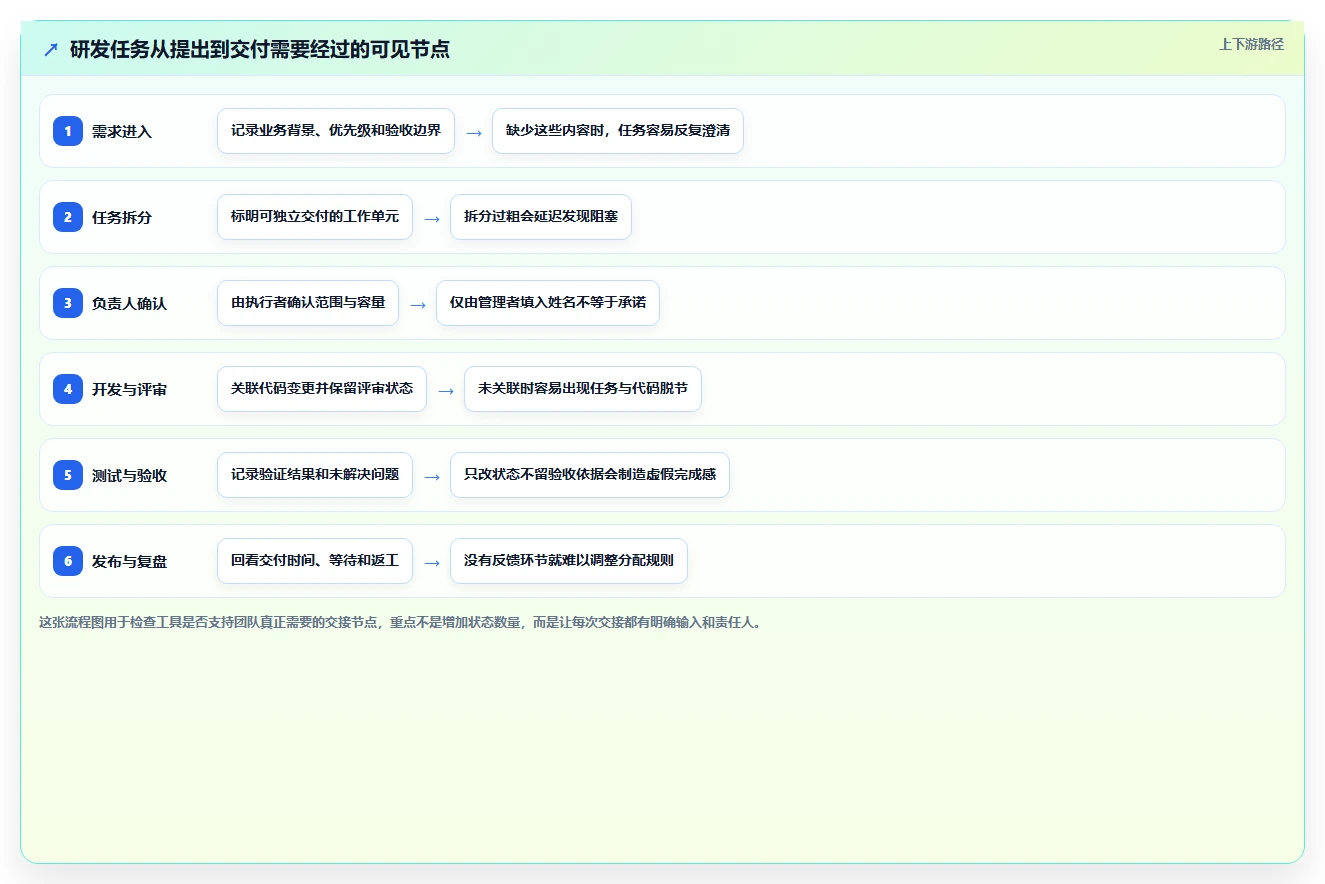This screenshot has width=1325, height=884.
Task: Click the arrow icon beside the flowchart title
Action: coord(51,49)
